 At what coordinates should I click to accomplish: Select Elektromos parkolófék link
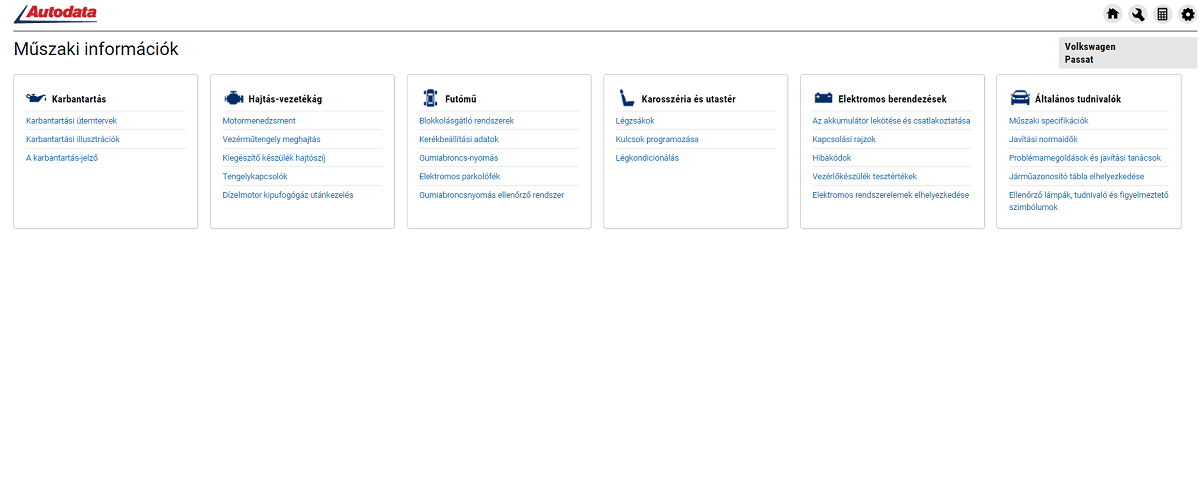[459, 176]
